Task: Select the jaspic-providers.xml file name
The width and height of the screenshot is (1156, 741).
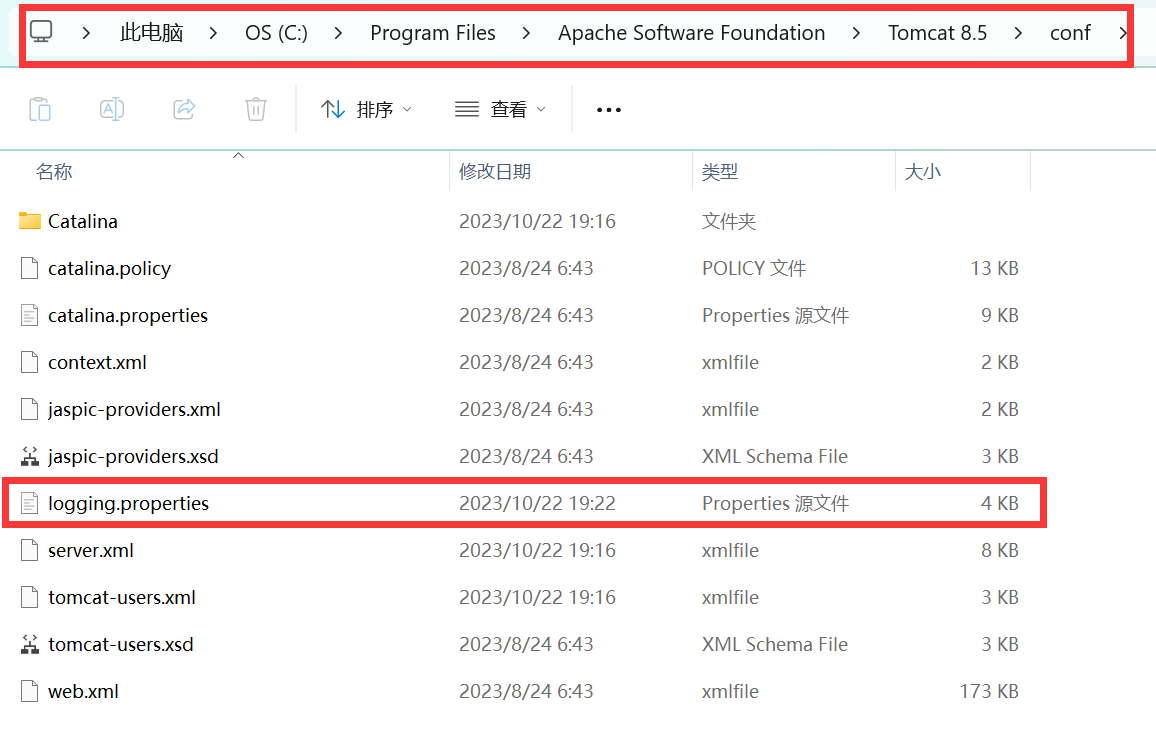Action: 134,410
